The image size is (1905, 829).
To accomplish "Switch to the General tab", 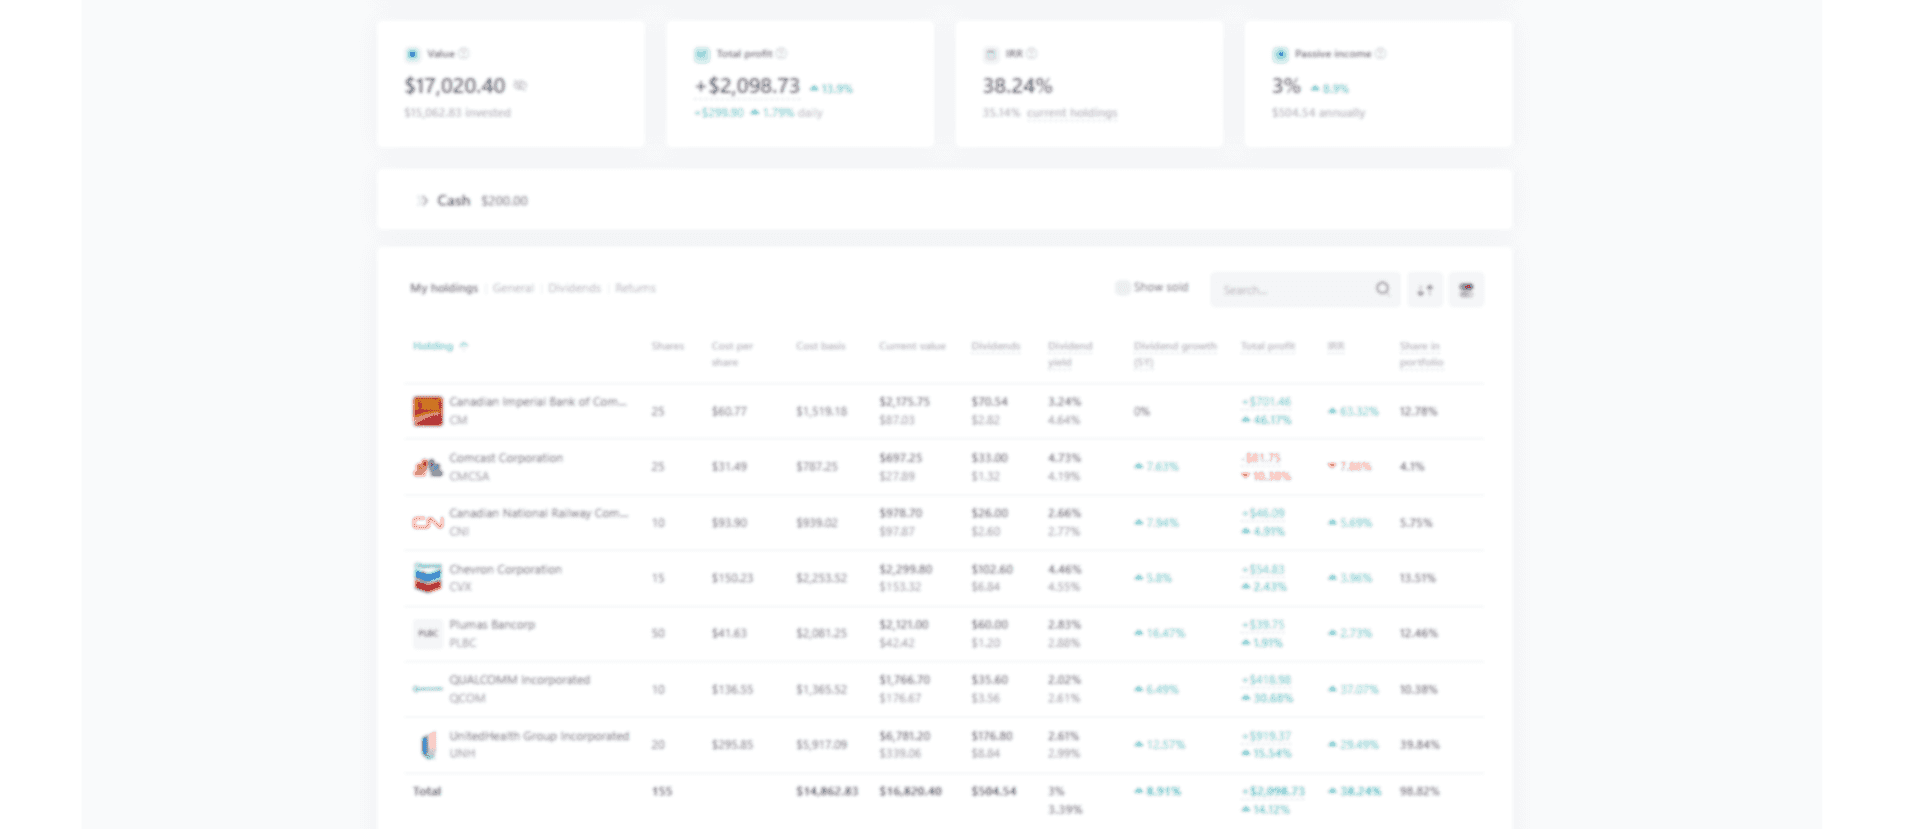I will (513, 288).
